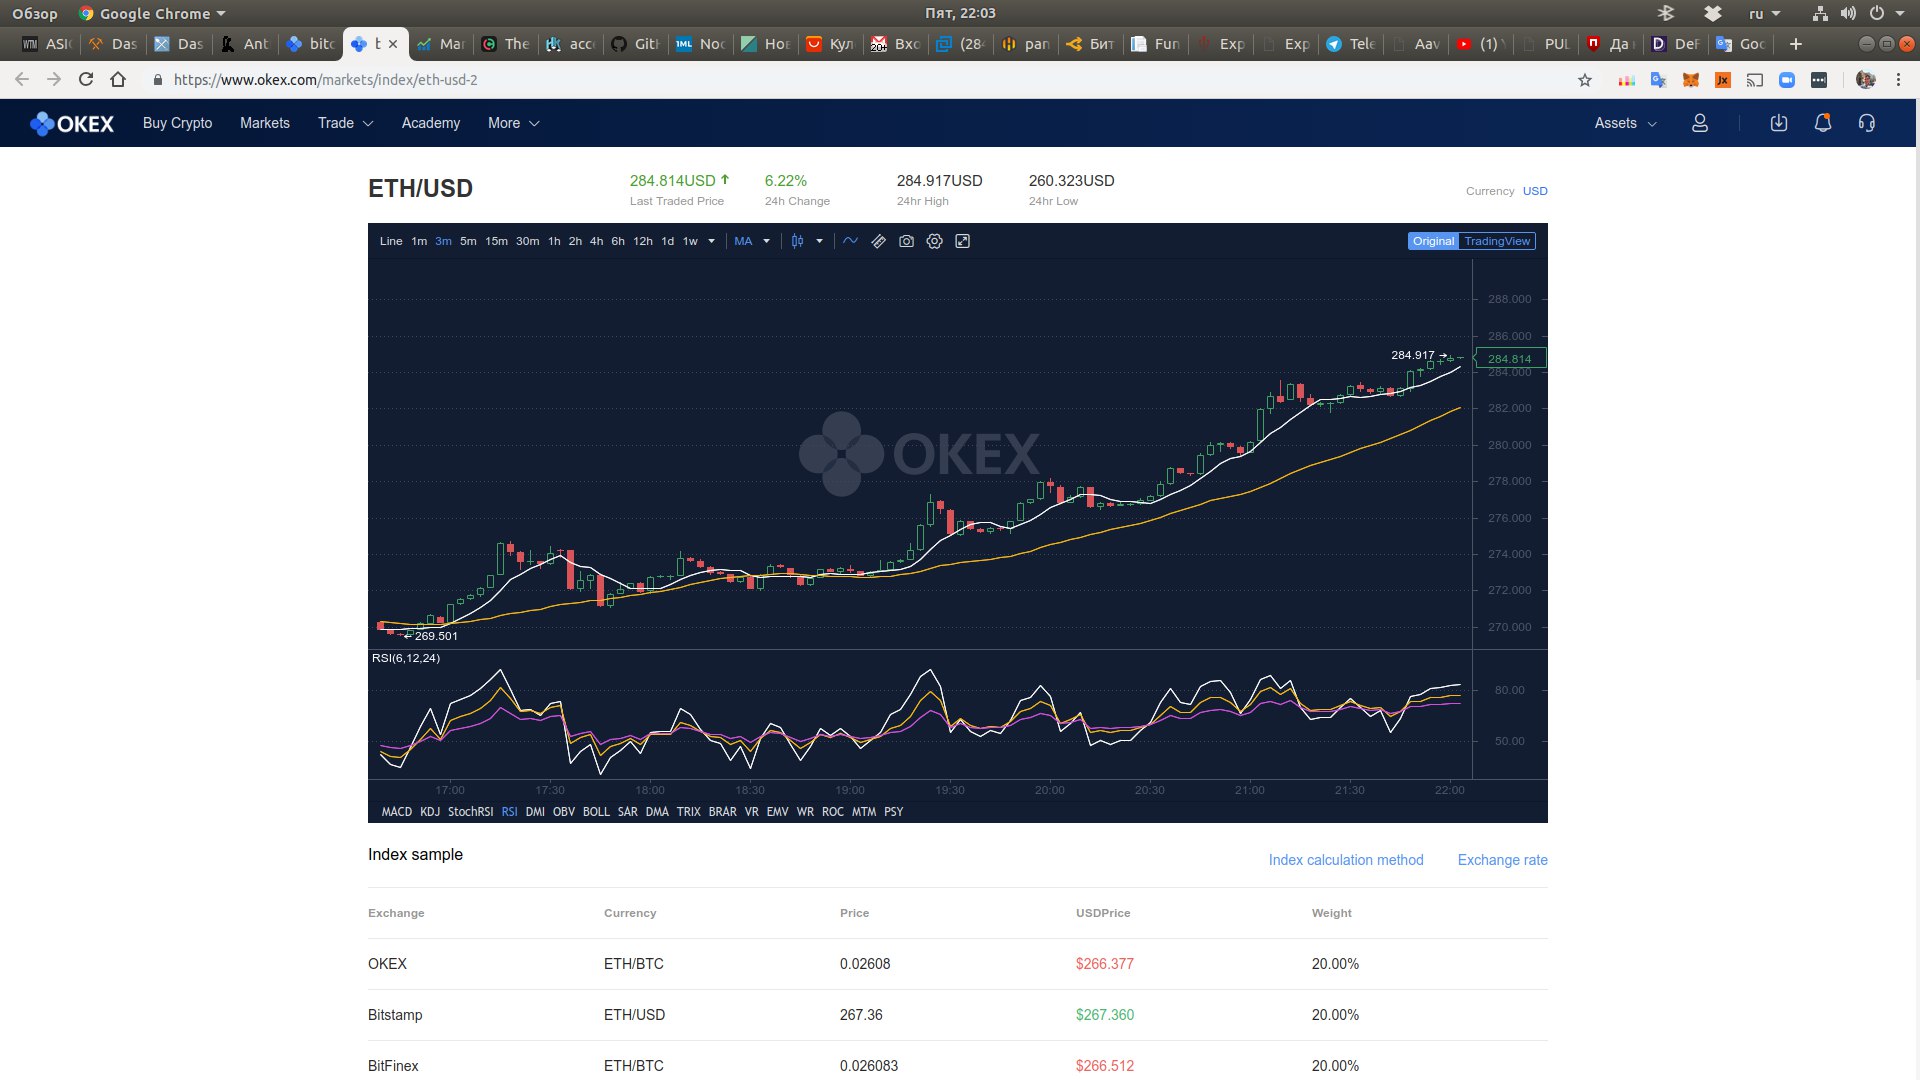
Task: Select the BOLL indicator
Action: (x=596, y=812)
